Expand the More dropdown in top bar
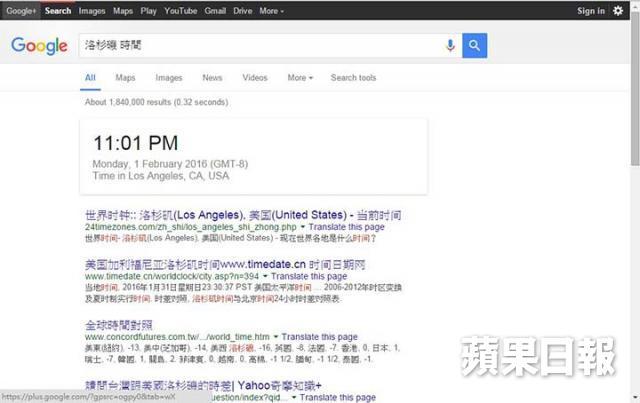Viewport: 640px width, 403px height. coord(271,11)
